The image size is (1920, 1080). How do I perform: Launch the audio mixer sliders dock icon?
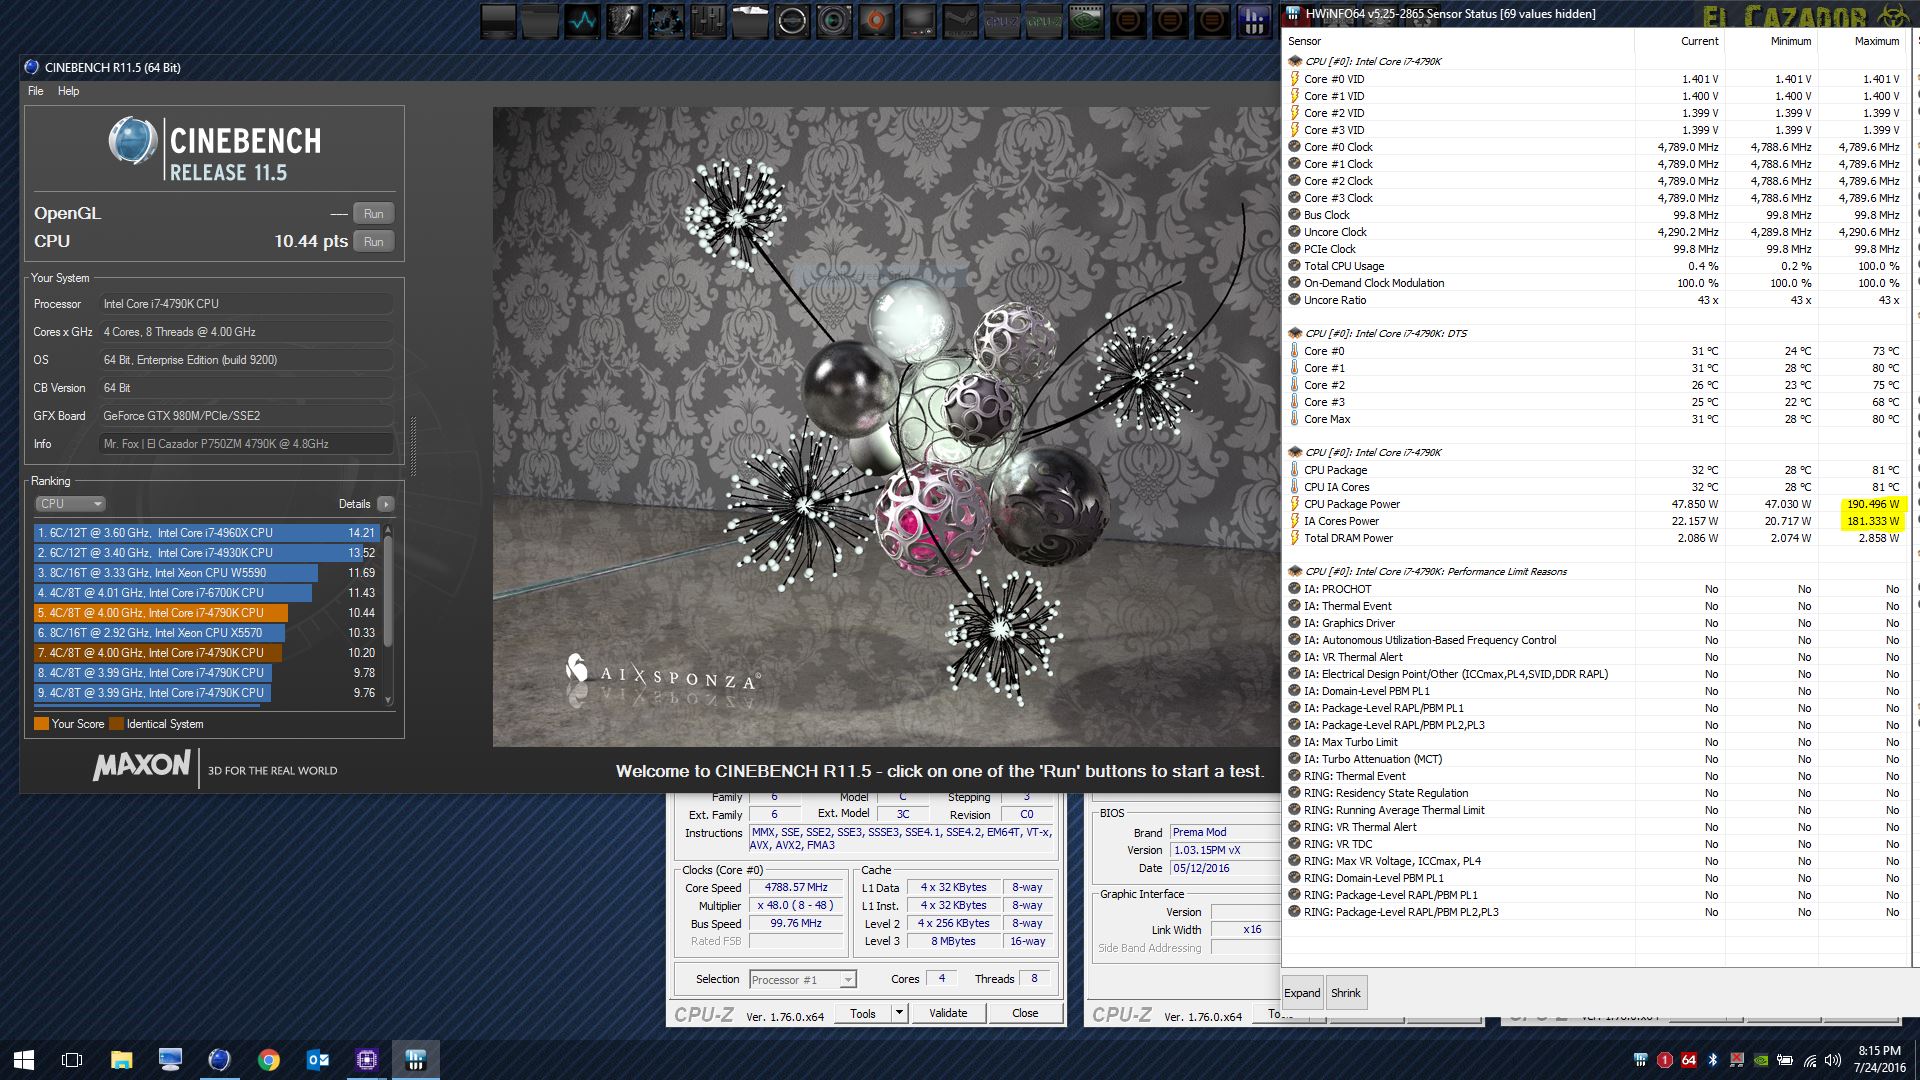707,20
